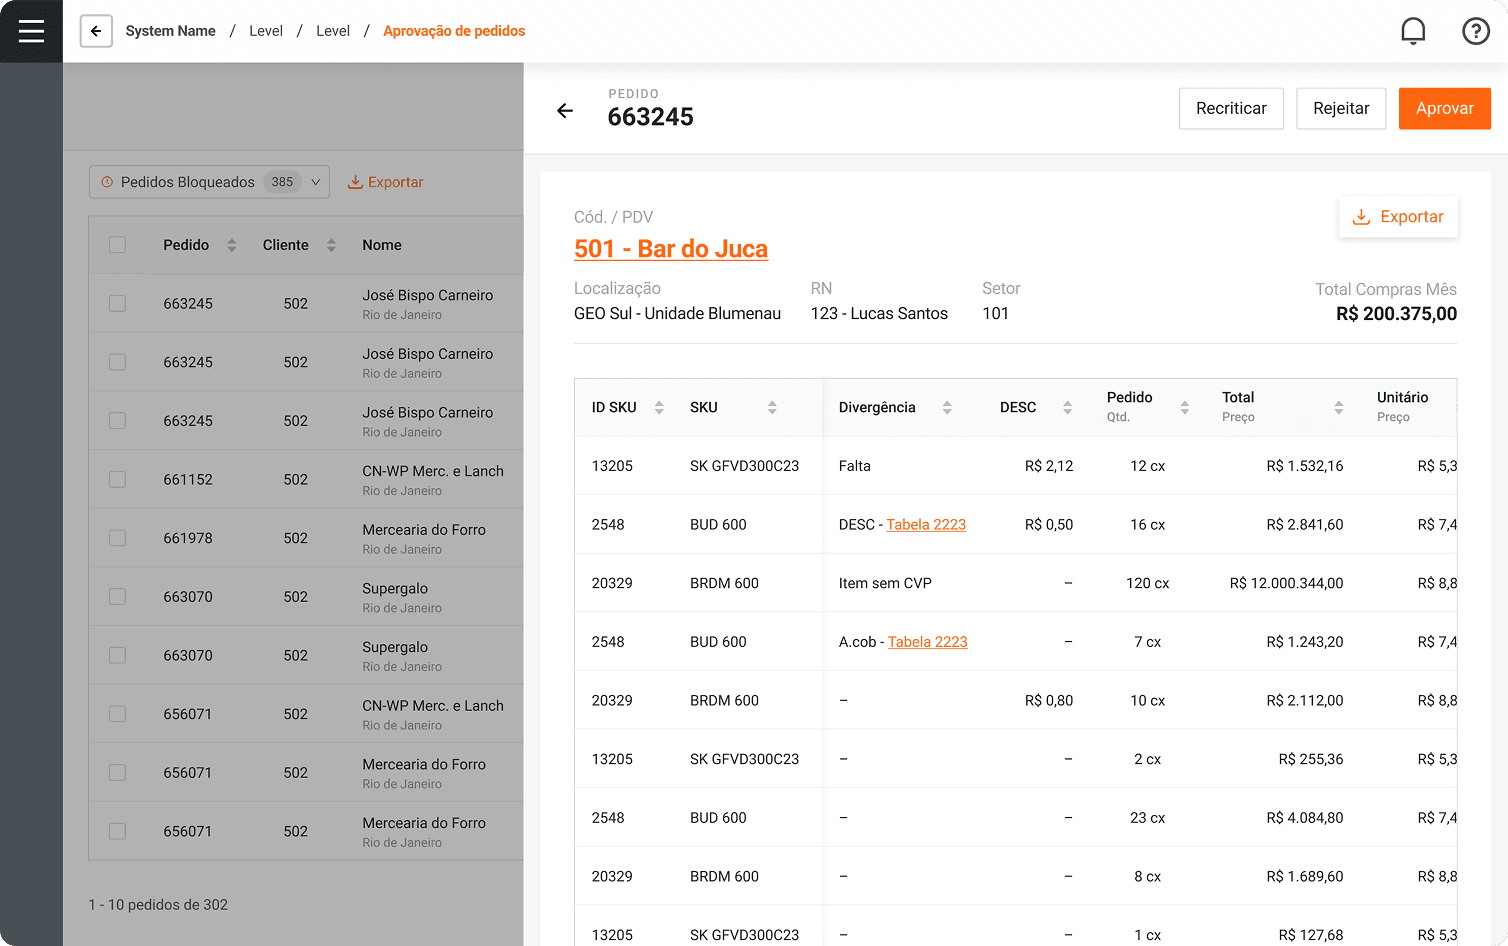Sort the table by ID SKU column

pyautogui.click(x=659, y=407)
